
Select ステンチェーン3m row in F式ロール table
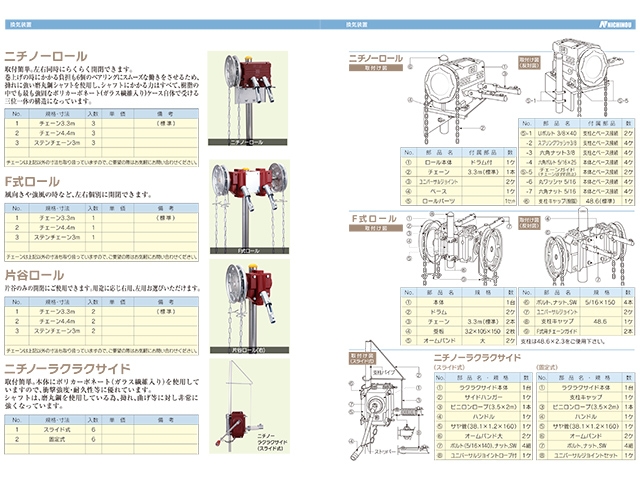(x=102, y=237)
